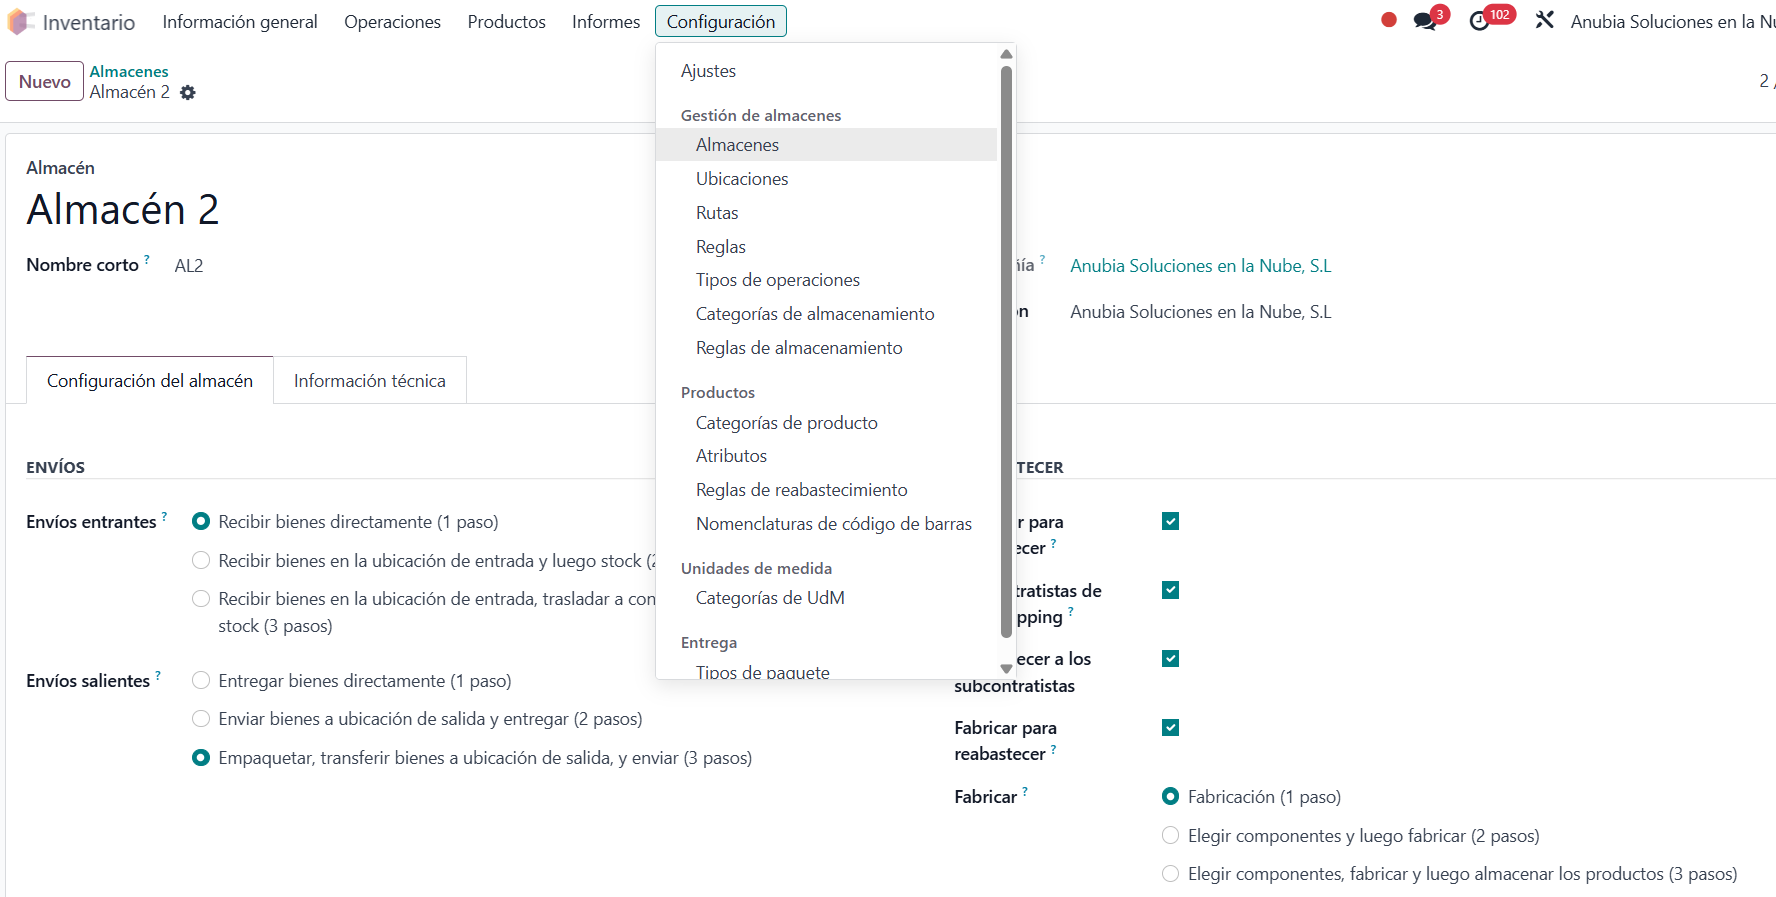
Task: Open the company link next to the Compañía label
Action: (1201, 266)
